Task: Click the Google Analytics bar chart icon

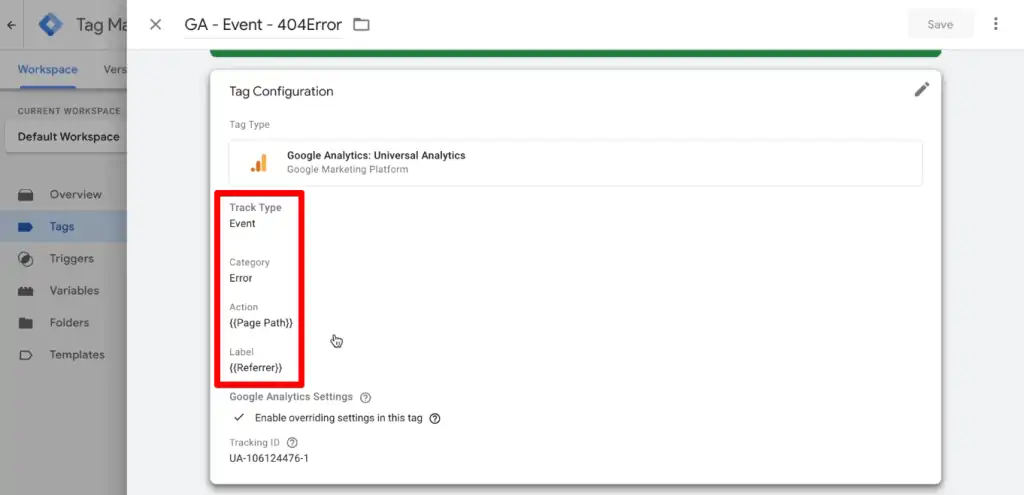Action: point(258,162)
